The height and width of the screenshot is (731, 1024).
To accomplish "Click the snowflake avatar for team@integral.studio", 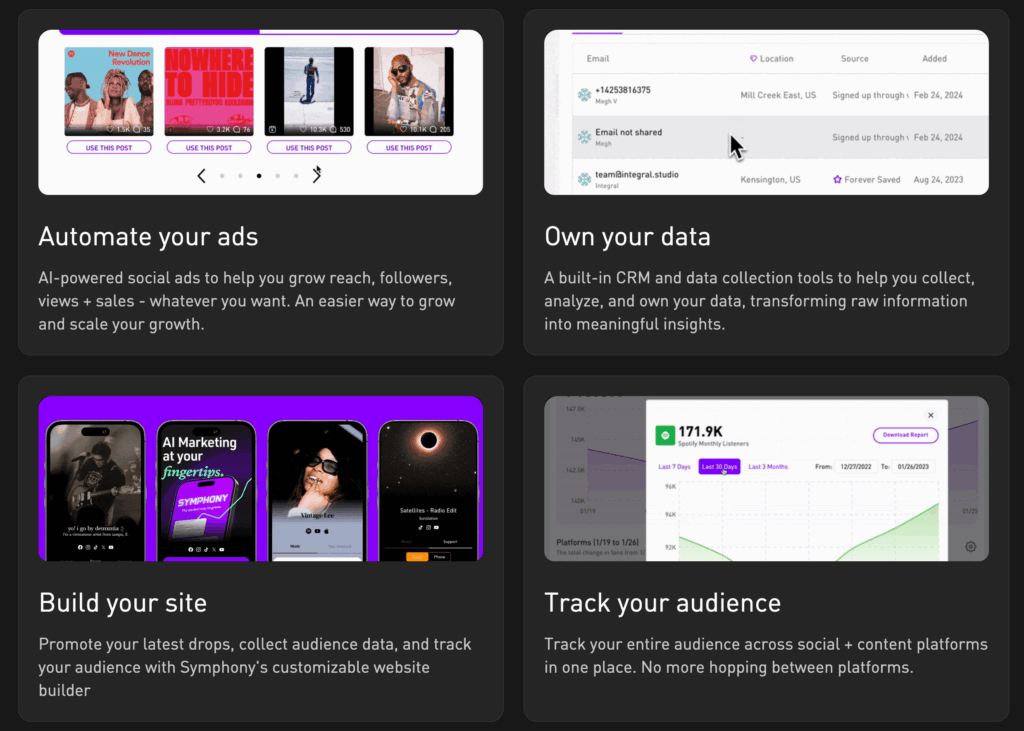I will coord(584,180).
